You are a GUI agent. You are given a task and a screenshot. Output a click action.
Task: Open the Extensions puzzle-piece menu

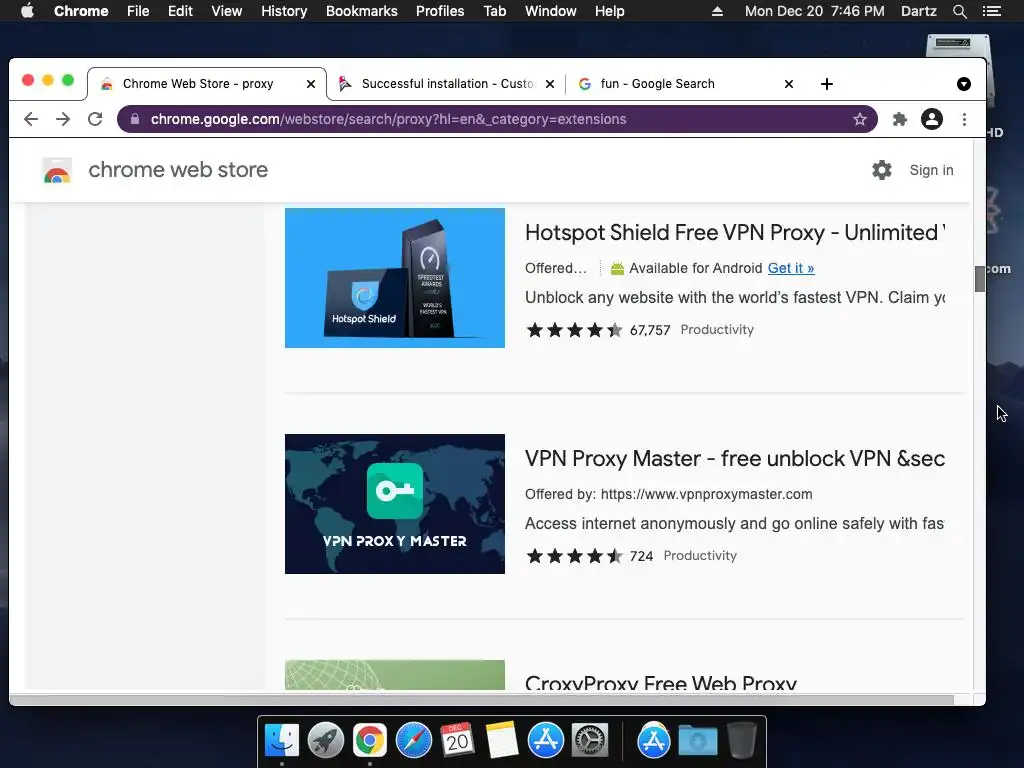tap(900, 119)
